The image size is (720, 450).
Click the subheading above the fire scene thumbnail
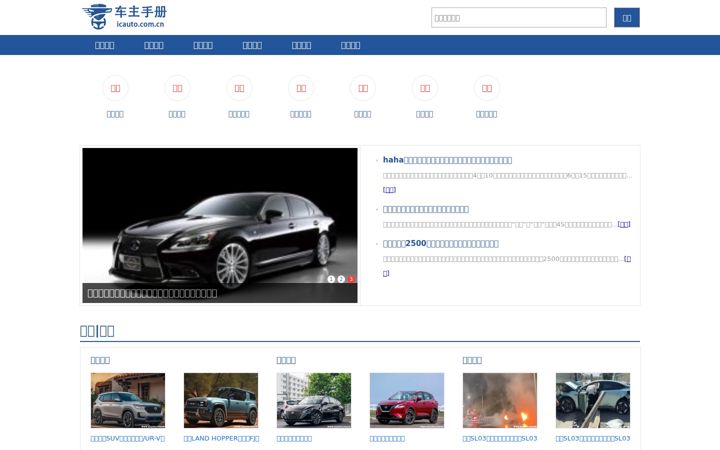(472, 360)
